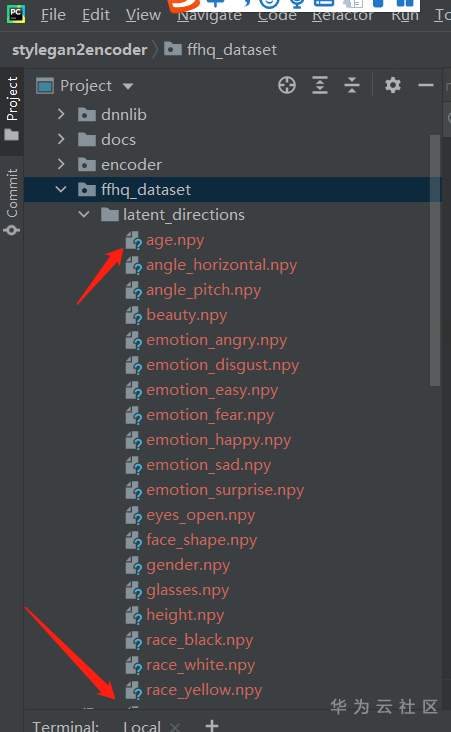Screen dimensions: 451x732
Task: Open the File menu
Action: coord(53,15)
